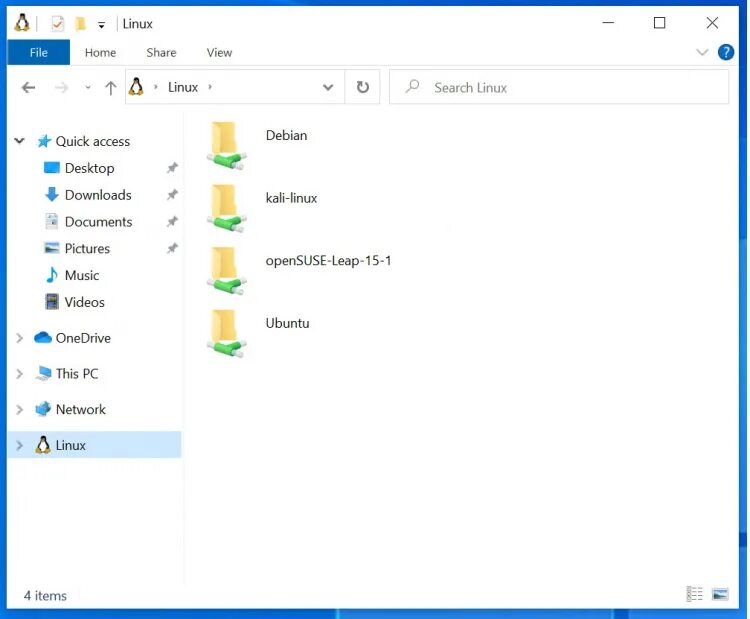Collapse the Quick access tree node

[19, 141]
